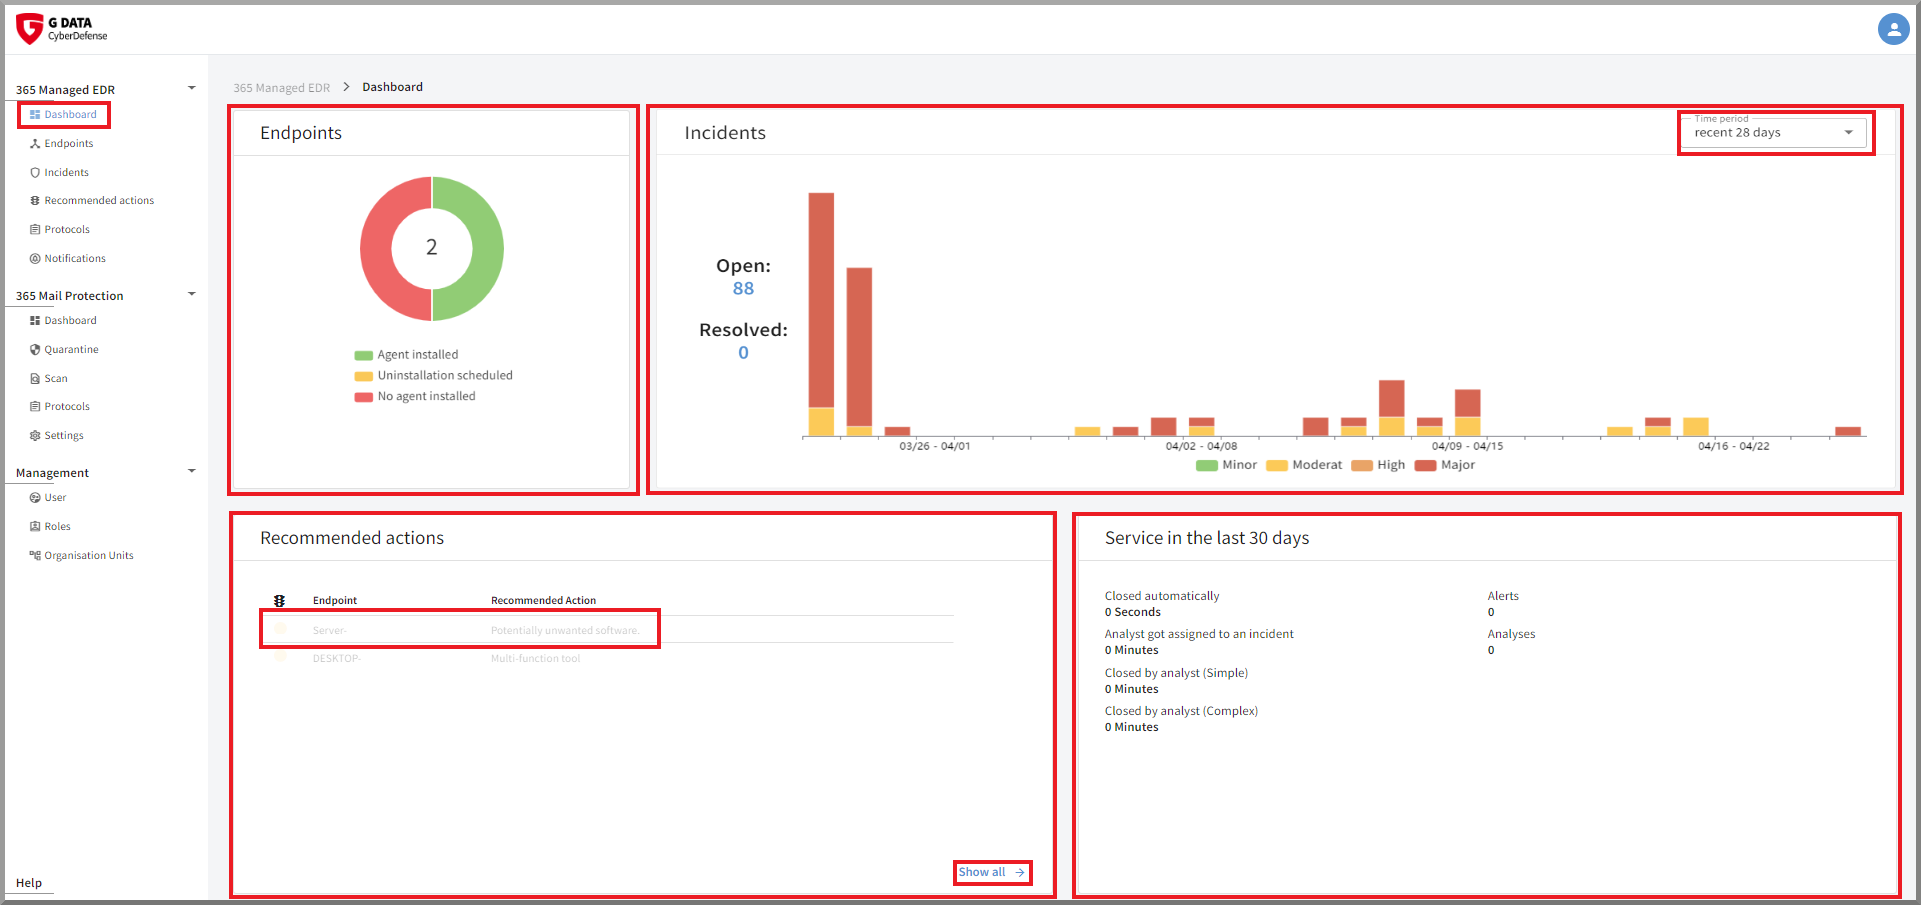This screenshot has height=905, width=1921.
Task: Select the DESKTOP- recommended action row
Action: click(x=608, y=658)
